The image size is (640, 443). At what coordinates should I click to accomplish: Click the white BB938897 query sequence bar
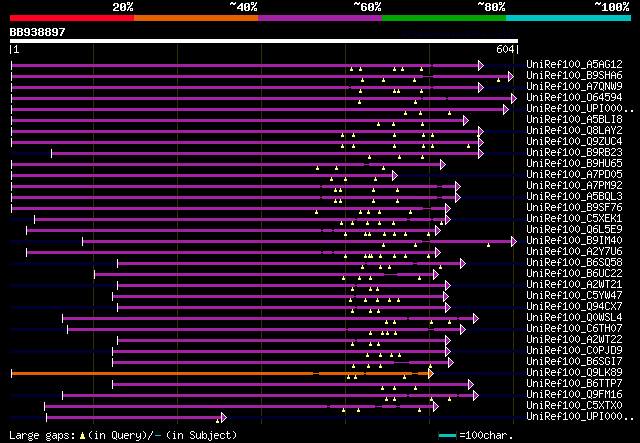tap(264, 41)
